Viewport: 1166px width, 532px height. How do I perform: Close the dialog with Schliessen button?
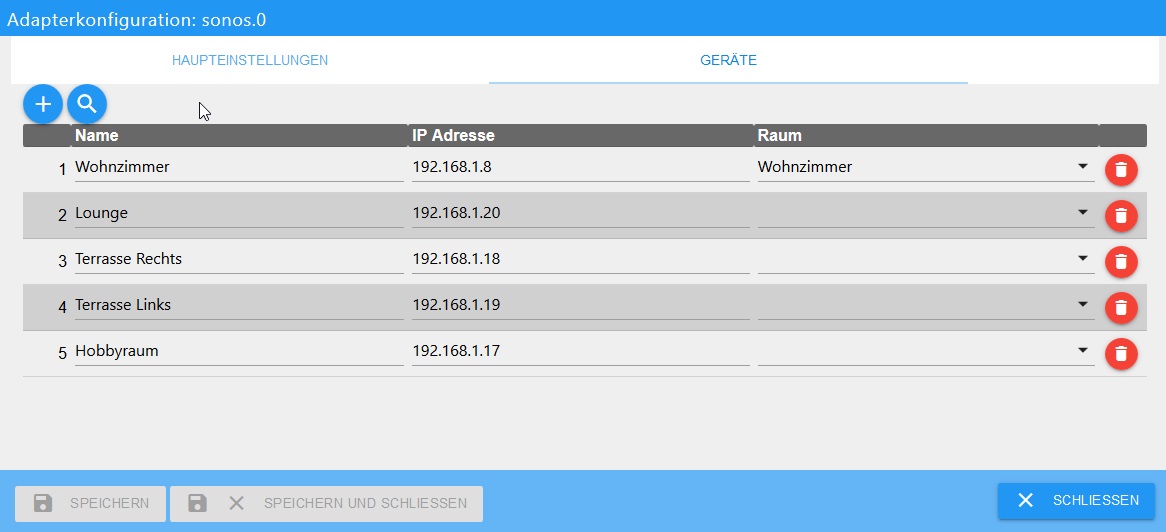point(1077,500)
